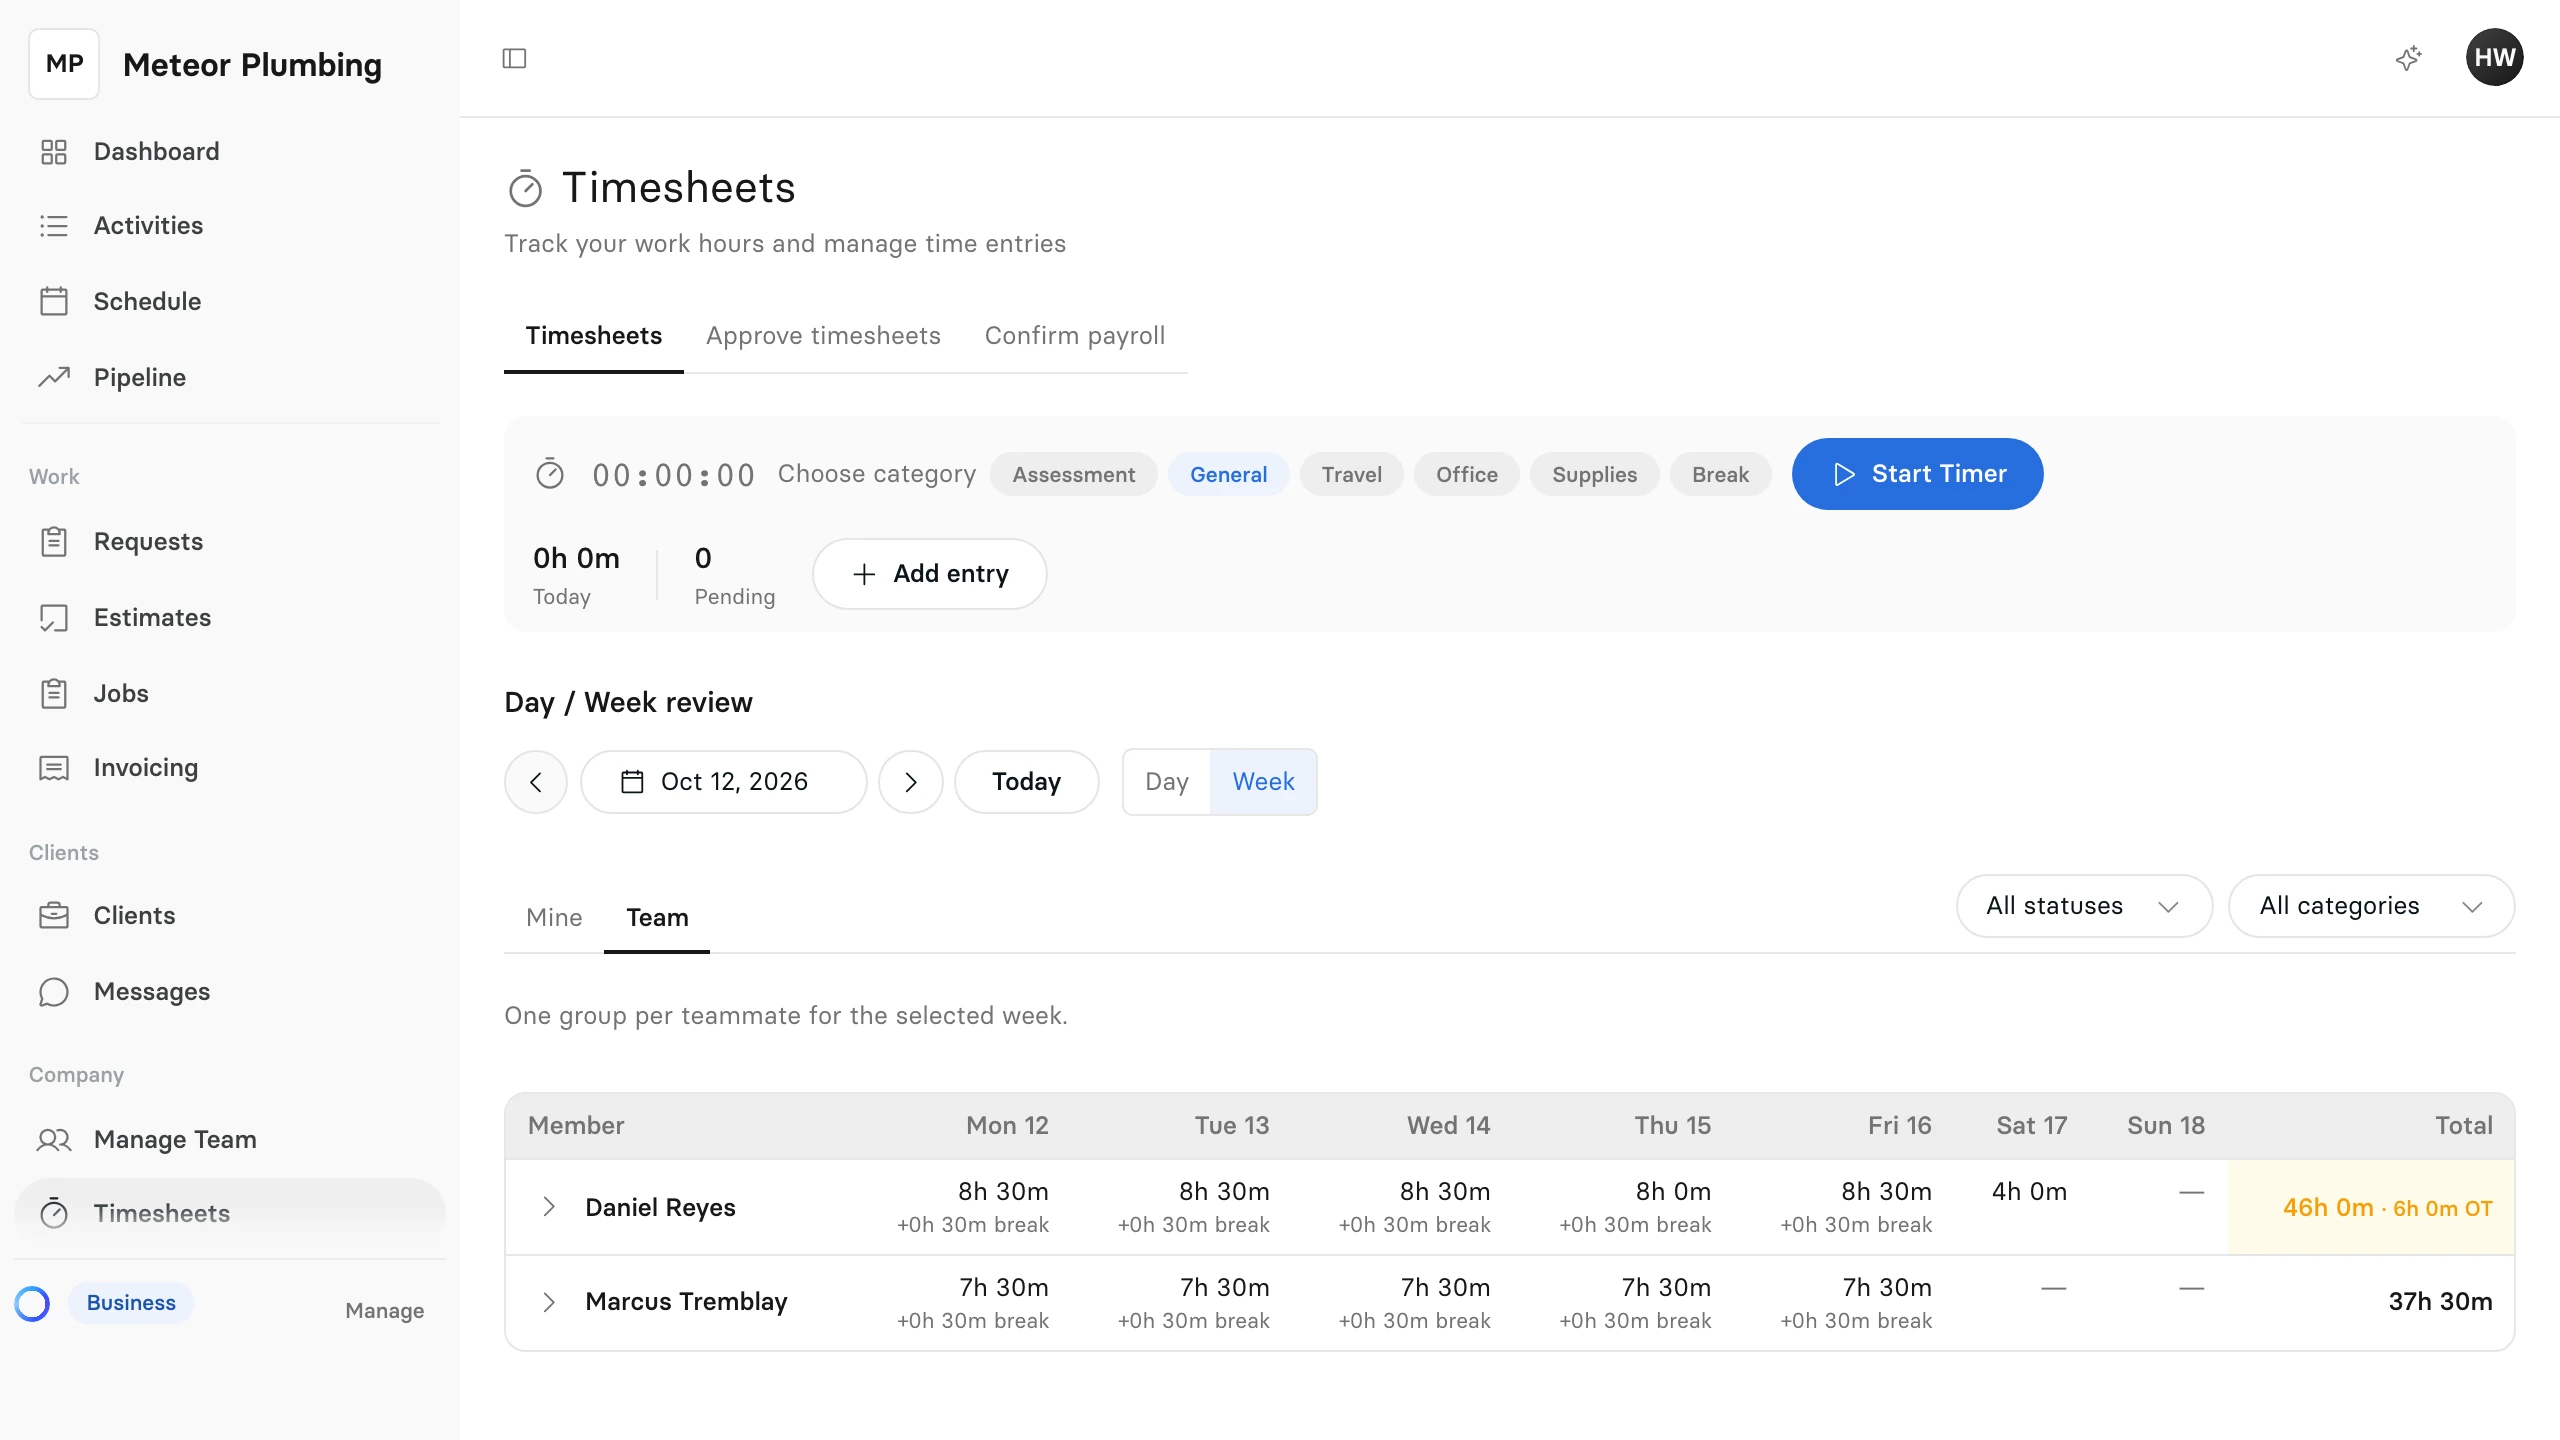Toggle the sidebar panel icon
The height and width of the screenshot is (1440, 2560).
tap(514, 58)
